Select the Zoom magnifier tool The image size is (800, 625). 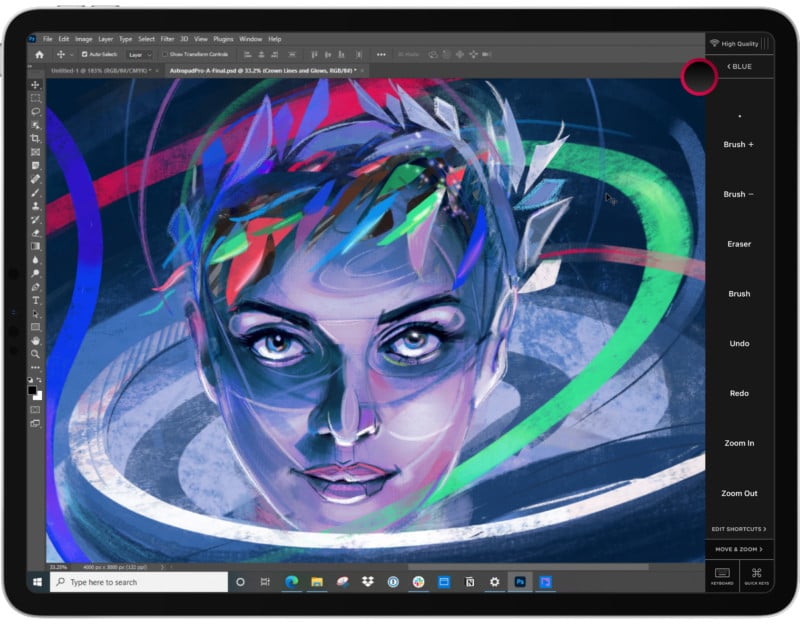(x=35, y=354)
